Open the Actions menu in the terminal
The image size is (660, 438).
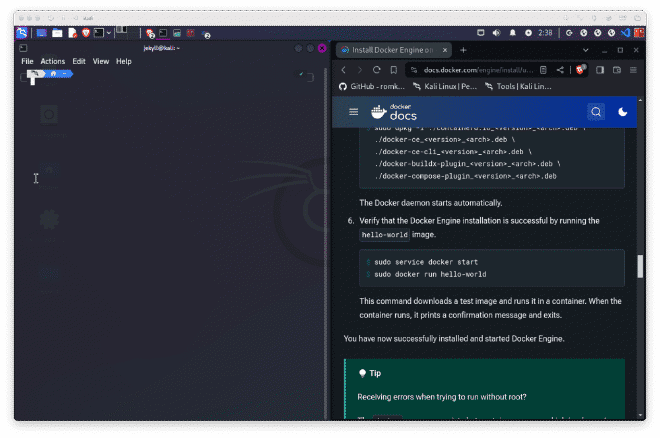click(x=53, y=61)
